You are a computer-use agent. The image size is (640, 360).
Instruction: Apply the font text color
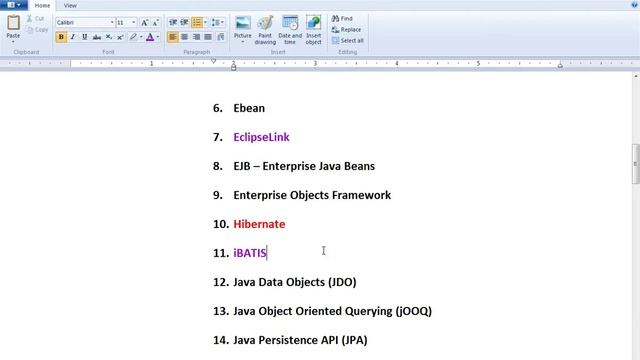(150, 37)
